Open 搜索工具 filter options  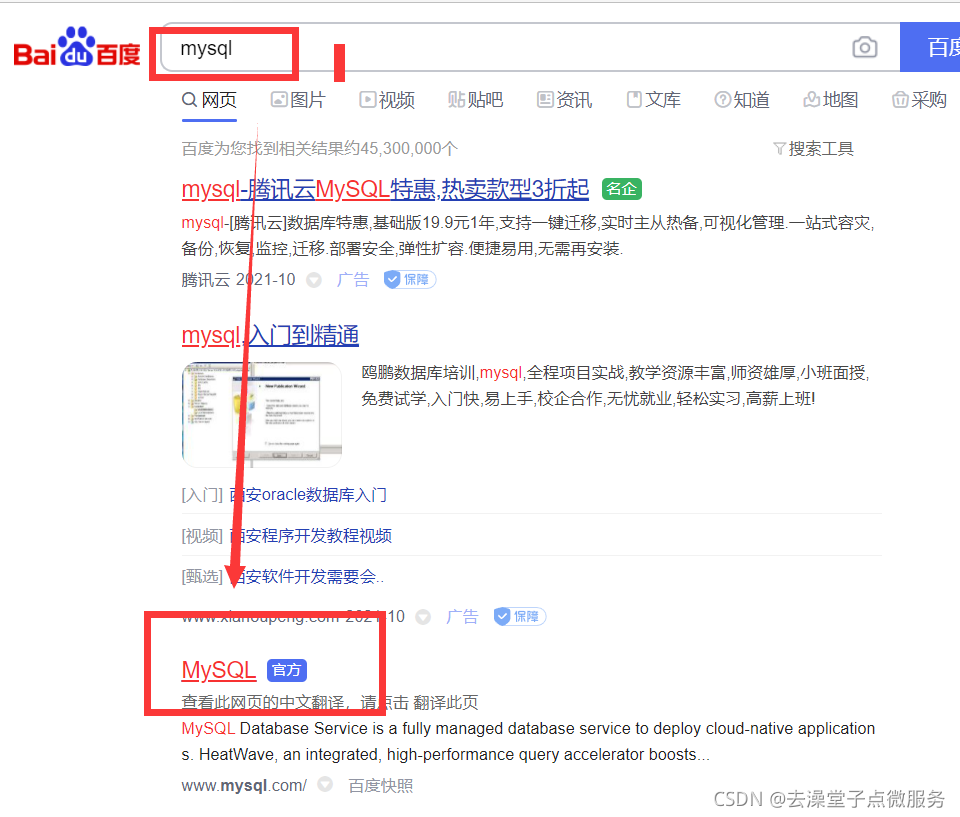coord(814,149)
